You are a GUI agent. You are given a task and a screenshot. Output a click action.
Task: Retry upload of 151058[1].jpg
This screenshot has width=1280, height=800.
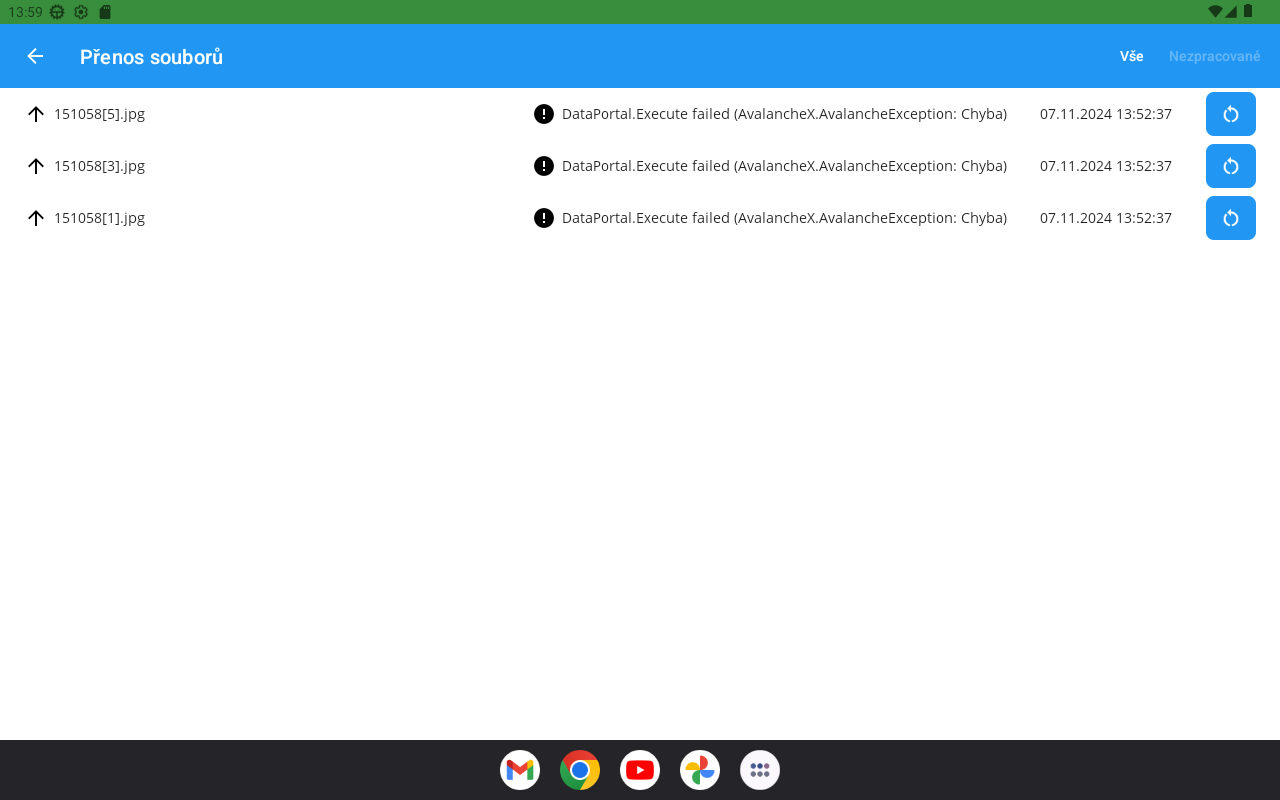click(x=1230, y=218)
